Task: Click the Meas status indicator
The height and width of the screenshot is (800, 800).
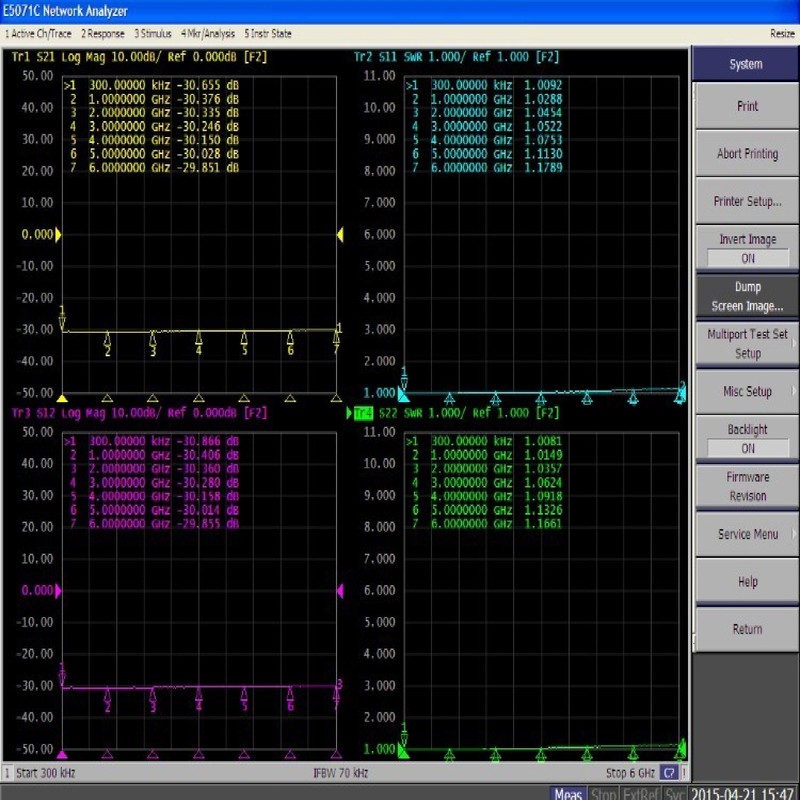Action: (568, 793)
